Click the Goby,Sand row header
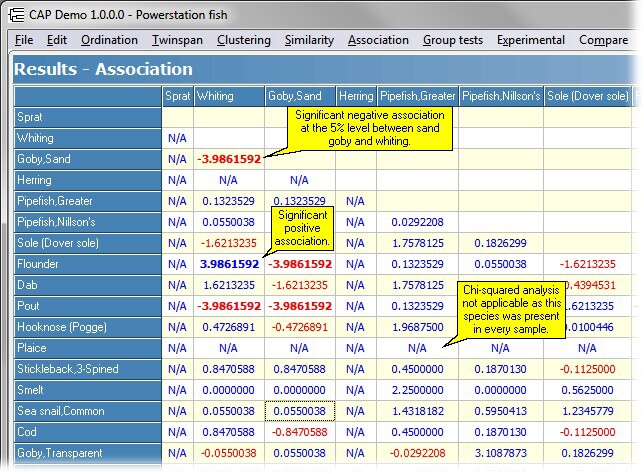Screen dimensions: 644x474 click(87, 159)
